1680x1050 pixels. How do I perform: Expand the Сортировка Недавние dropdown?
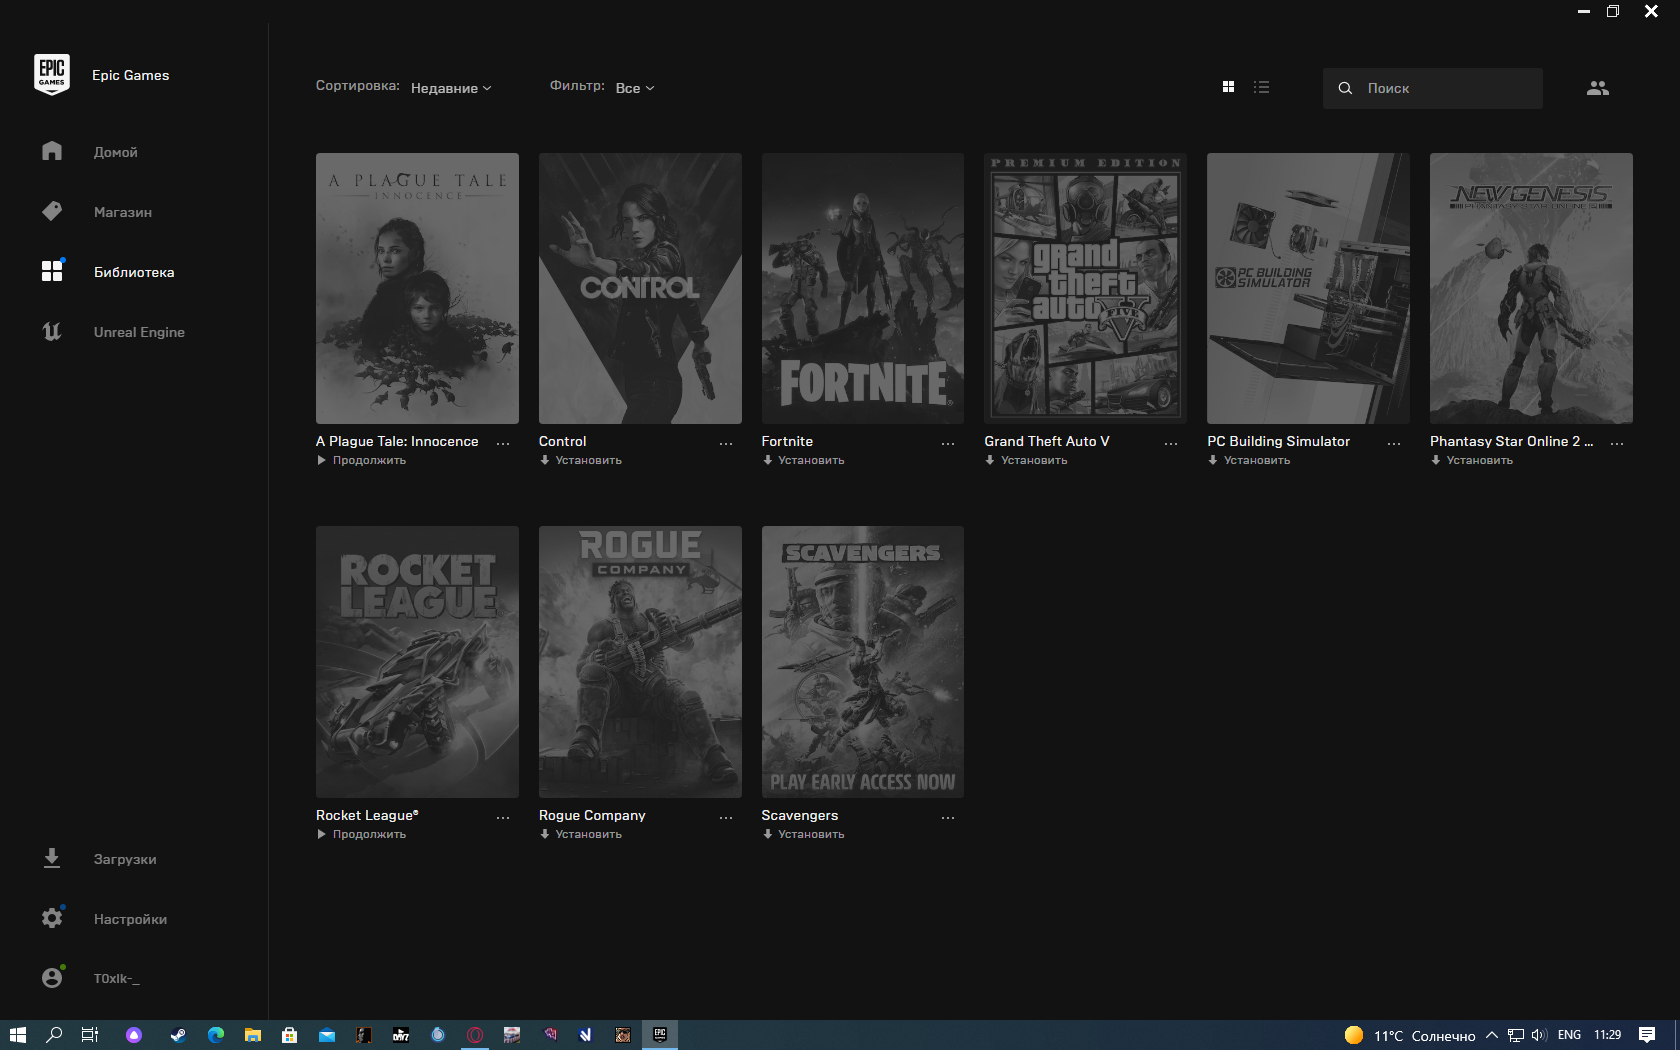pos(451,88)
